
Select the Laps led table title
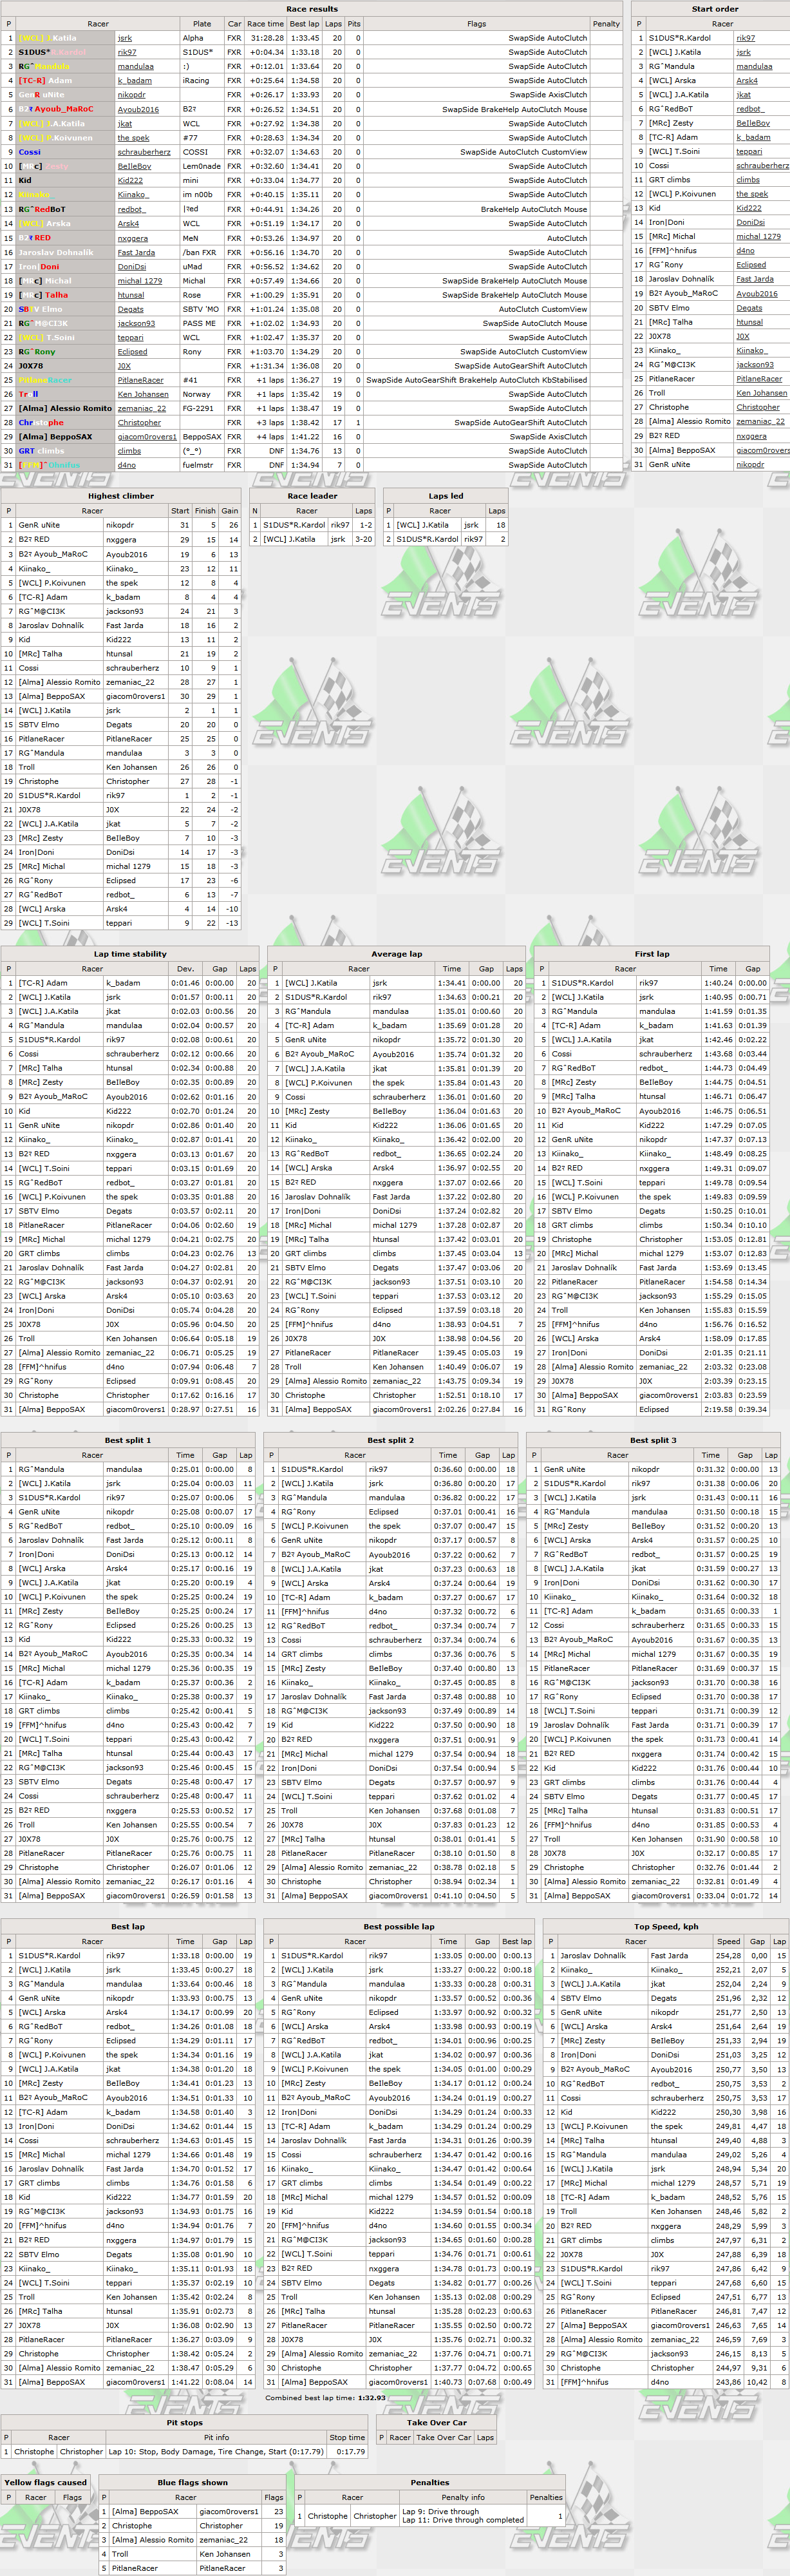(446, 496)
